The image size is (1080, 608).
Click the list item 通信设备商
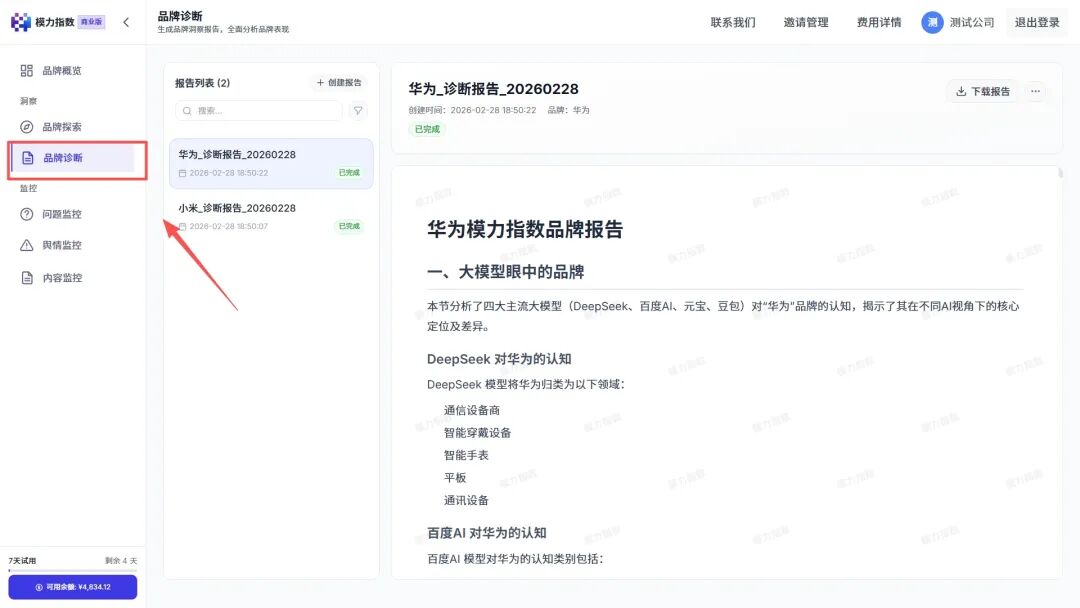[x=472, y=410]
